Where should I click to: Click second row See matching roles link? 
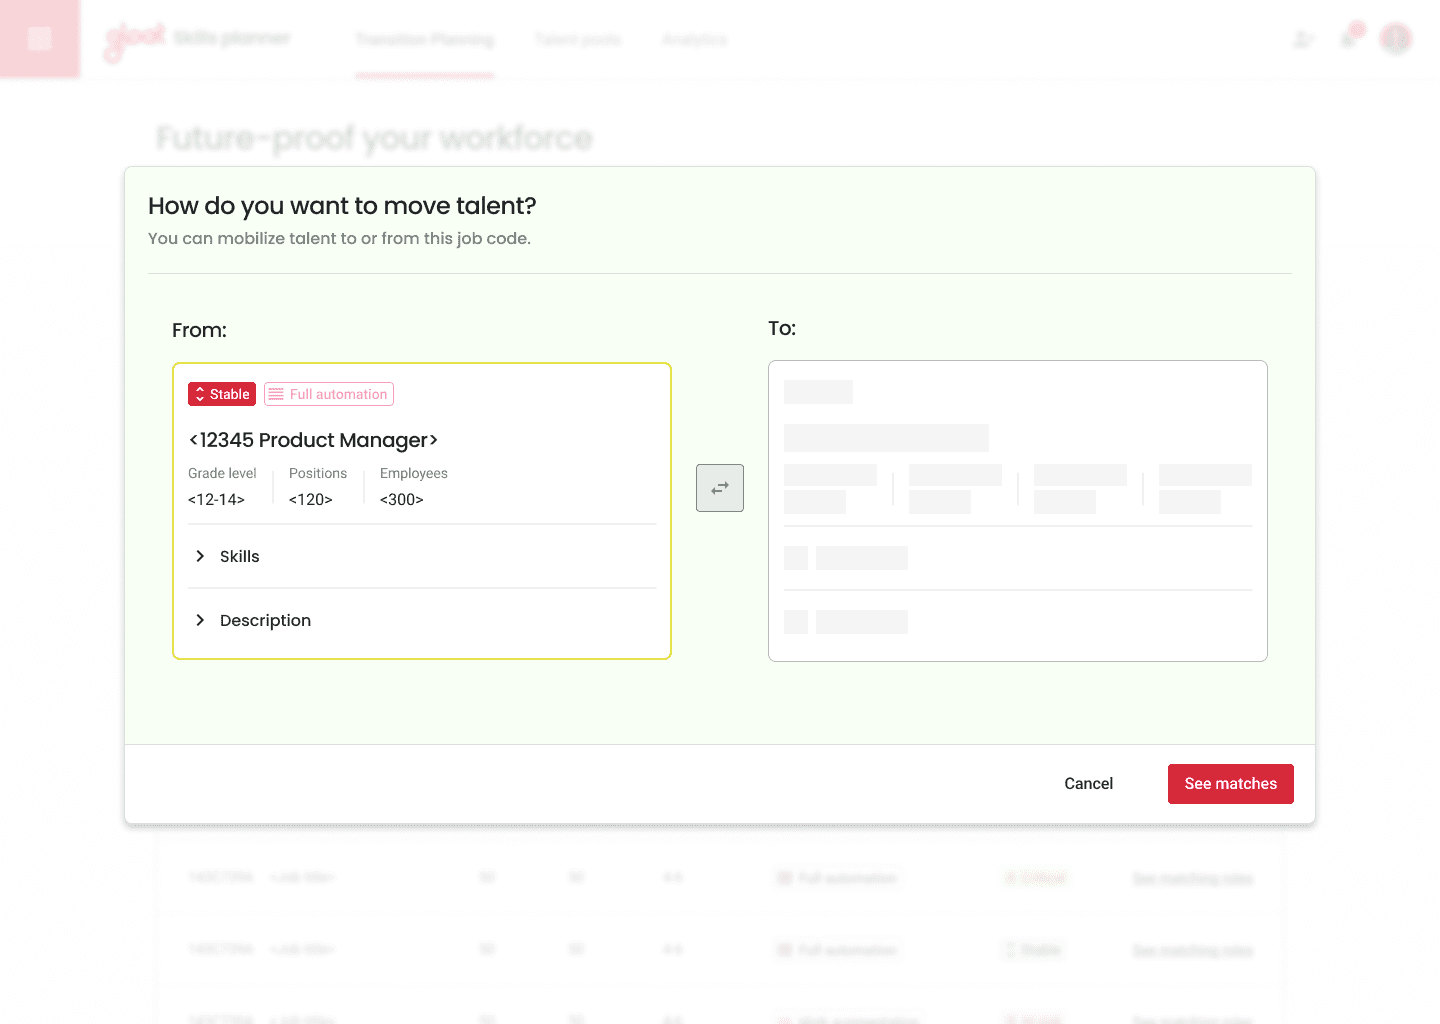(1192, 951)
